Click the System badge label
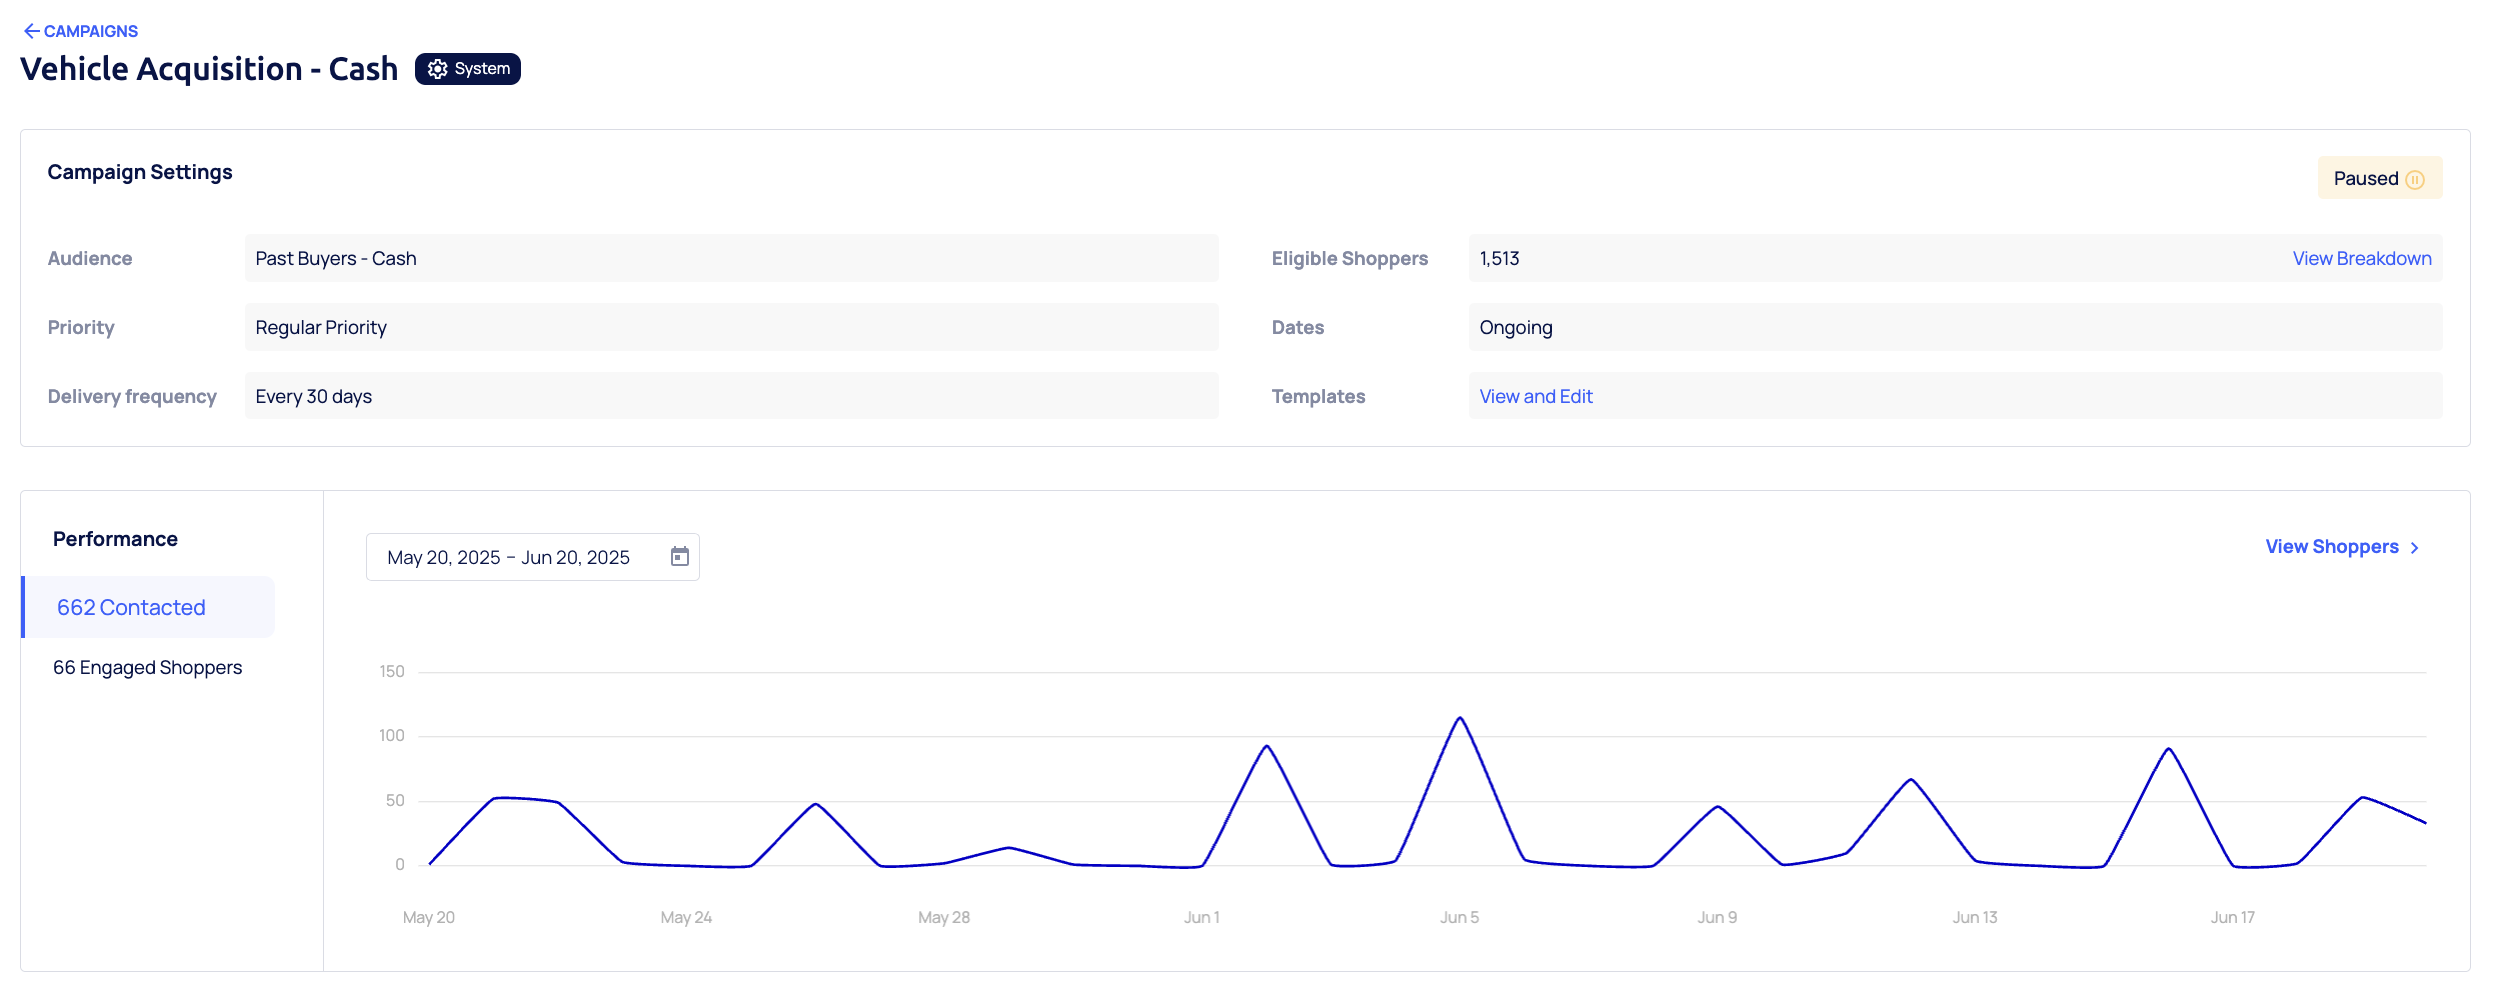The height and width of the screenshot is (996, 2494). pyautogui.click(x=482, y=69)
